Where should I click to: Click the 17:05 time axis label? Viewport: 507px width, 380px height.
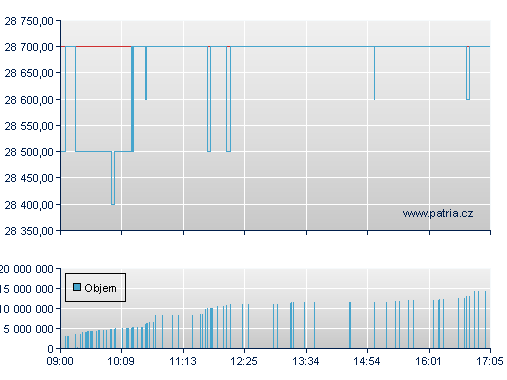point(490,361)
